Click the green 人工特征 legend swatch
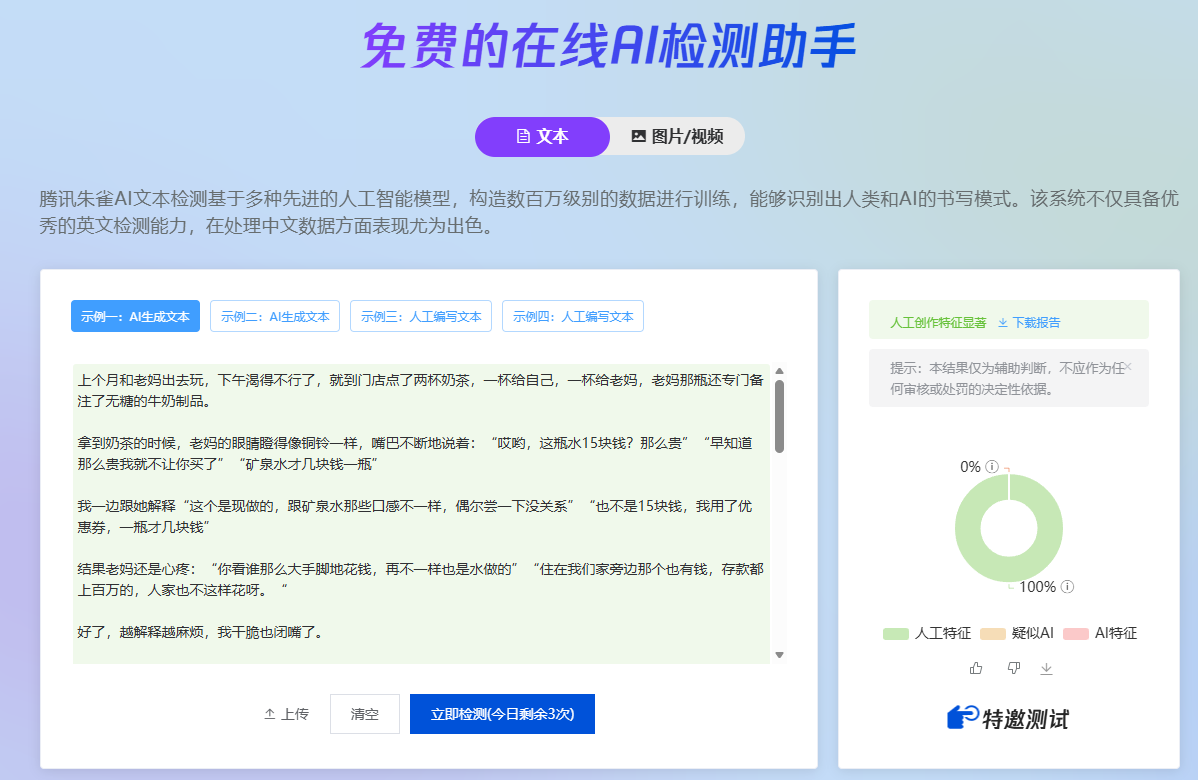 (895, 632)
